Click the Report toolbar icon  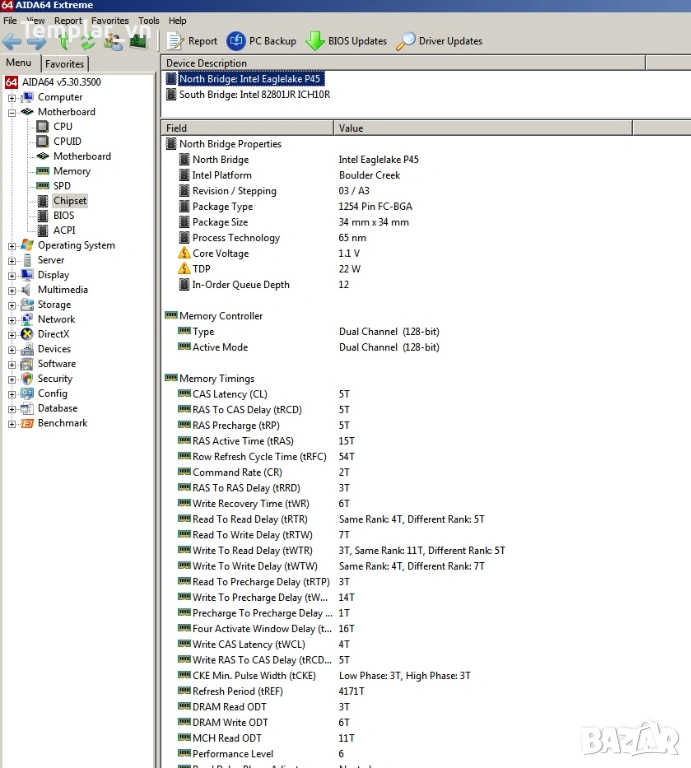[175, 41]
